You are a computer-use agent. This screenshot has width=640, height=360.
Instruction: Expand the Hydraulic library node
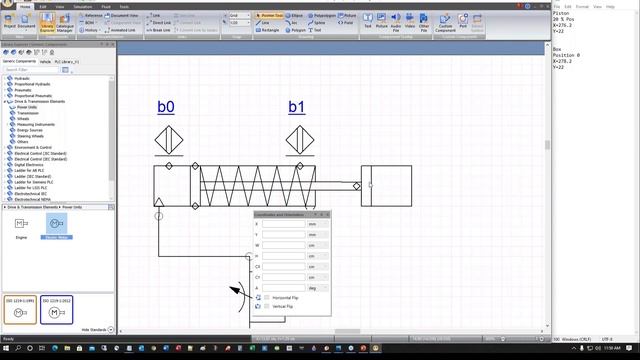point(5,78)
